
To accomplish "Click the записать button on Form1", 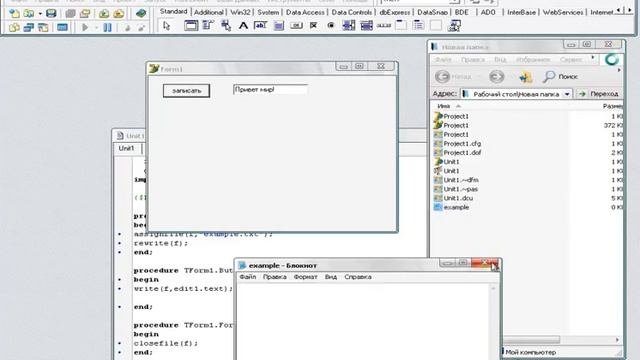I will pos(187,91).
